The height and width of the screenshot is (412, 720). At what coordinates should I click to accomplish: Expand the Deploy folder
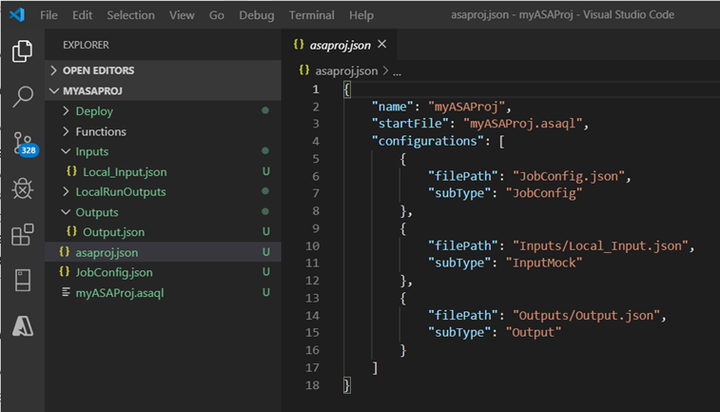pyautogui.click(x=94, y=111)
